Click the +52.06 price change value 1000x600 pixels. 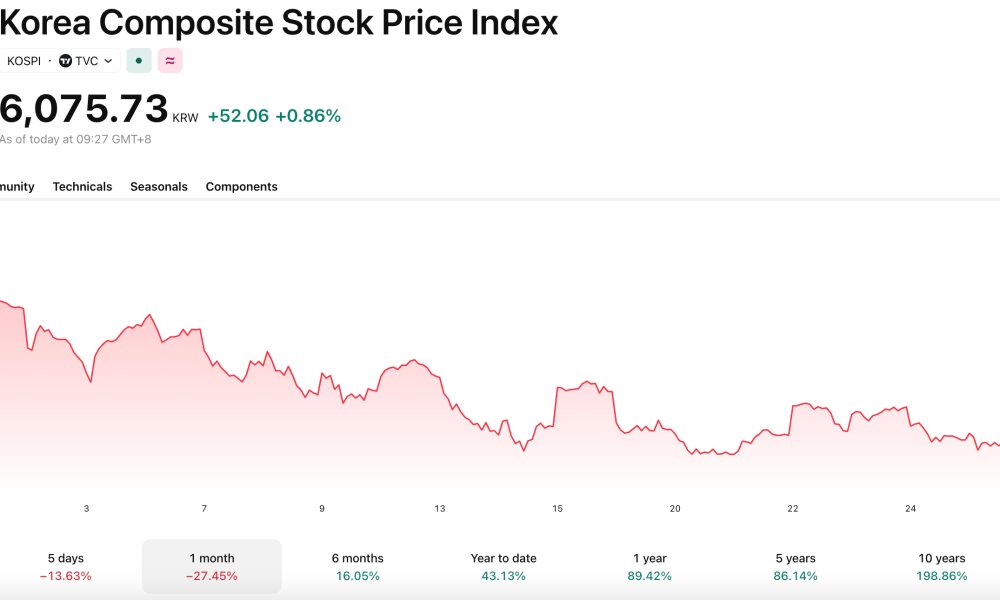239,115
